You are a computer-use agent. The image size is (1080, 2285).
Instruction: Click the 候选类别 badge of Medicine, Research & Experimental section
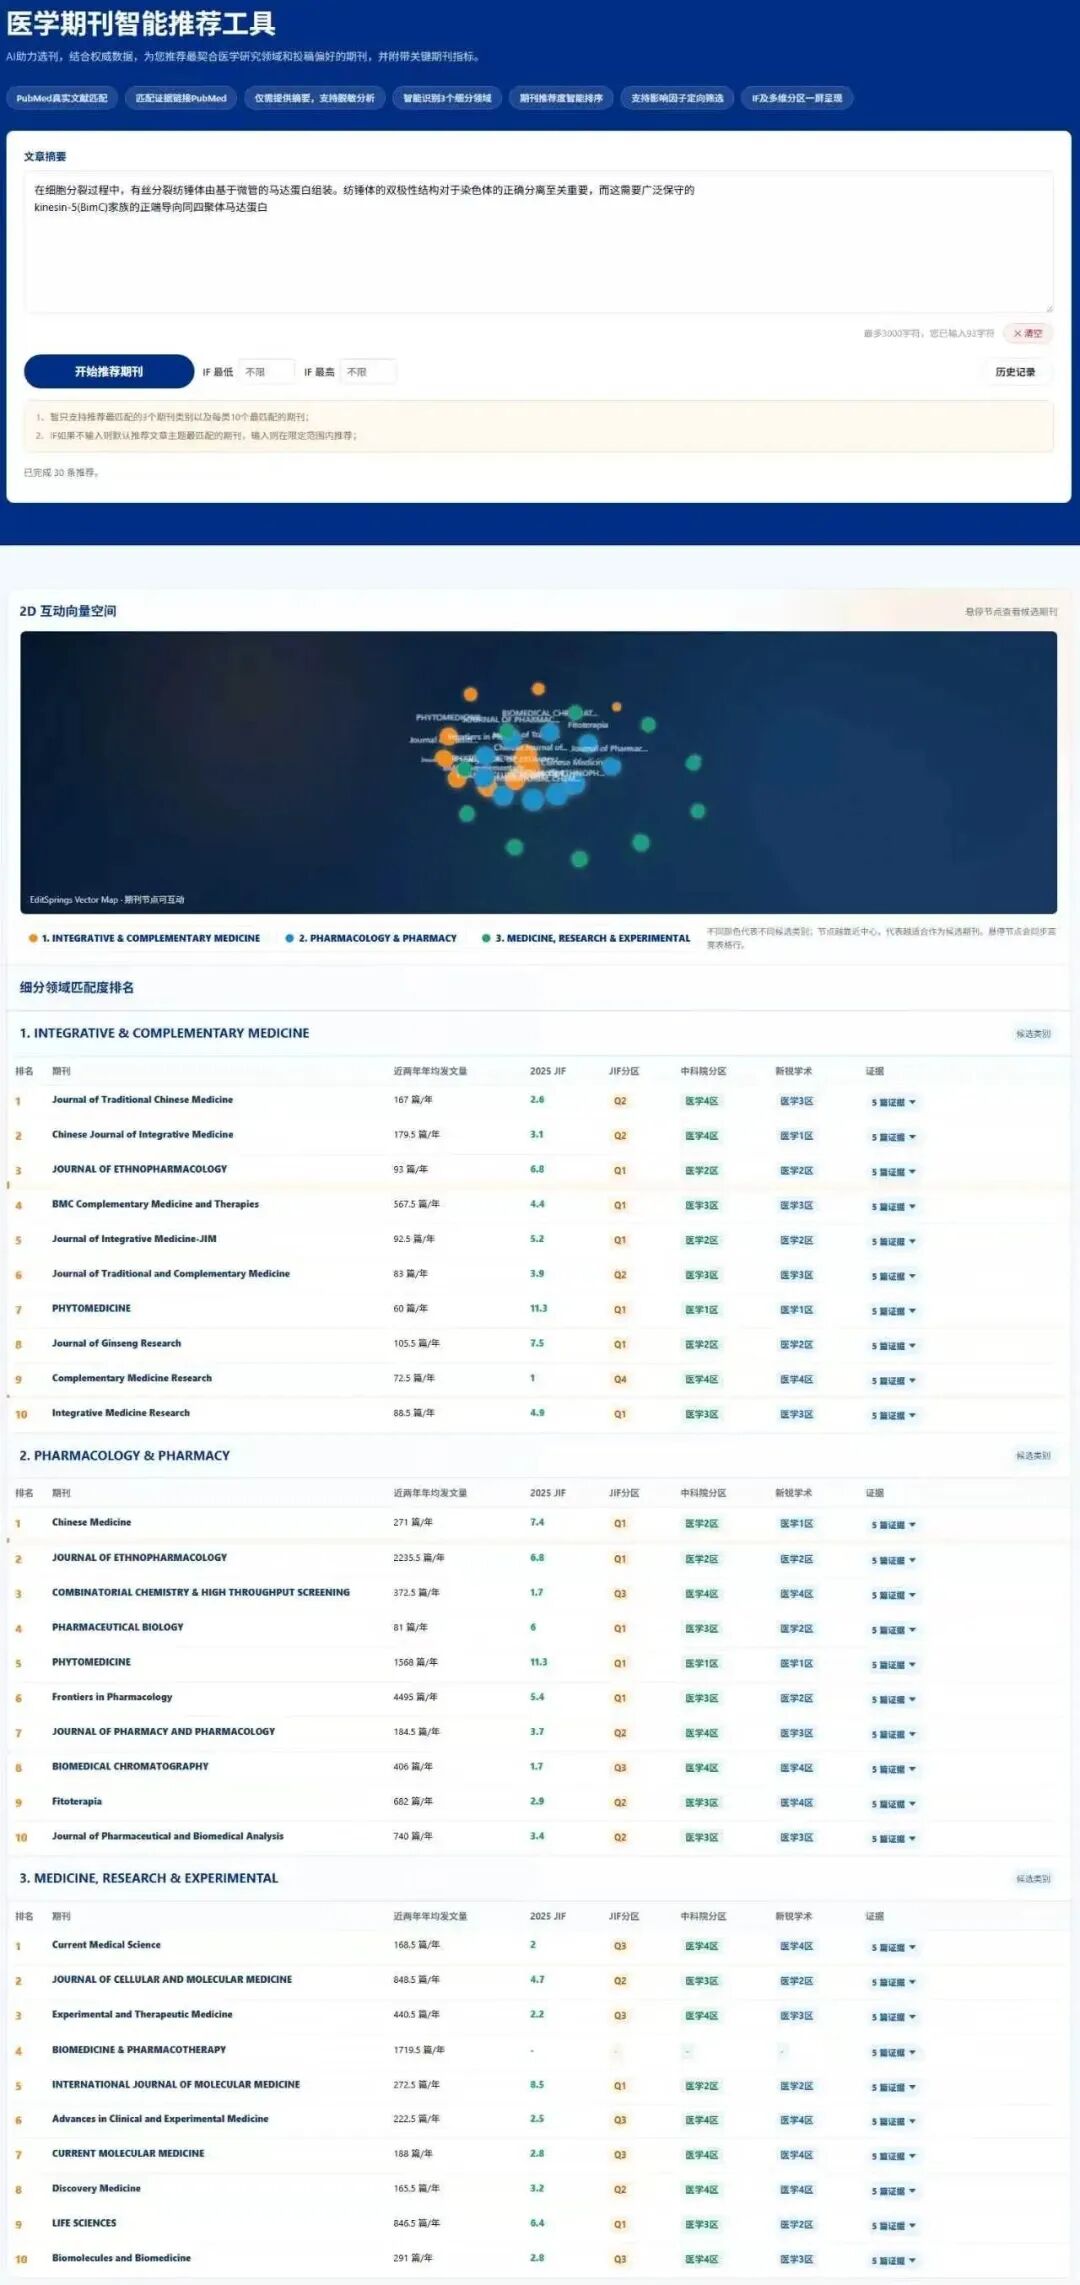click(x=1033, y=1879)
